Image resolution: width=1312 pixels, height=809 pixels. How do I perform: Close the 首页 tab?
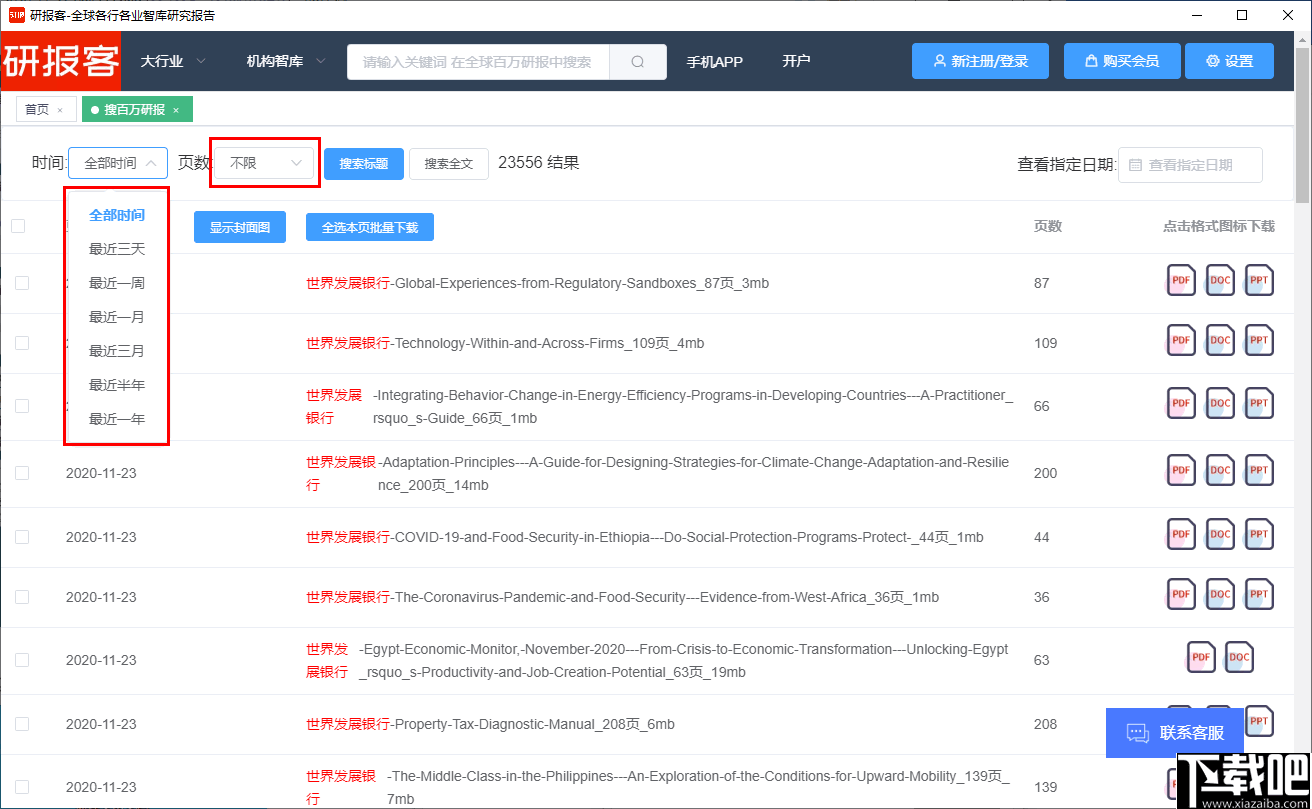(60, 110)
